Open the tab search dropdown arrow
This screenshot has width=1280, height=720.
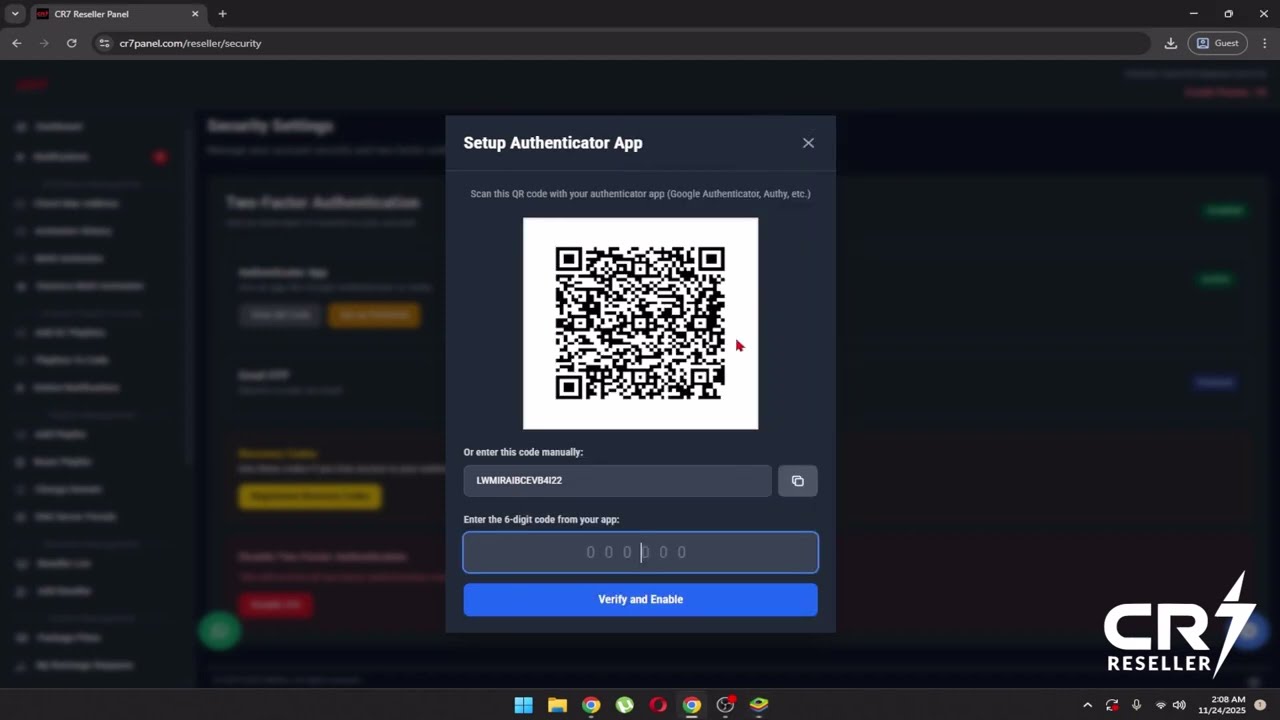pyautogui.click(x=14, y=14)
